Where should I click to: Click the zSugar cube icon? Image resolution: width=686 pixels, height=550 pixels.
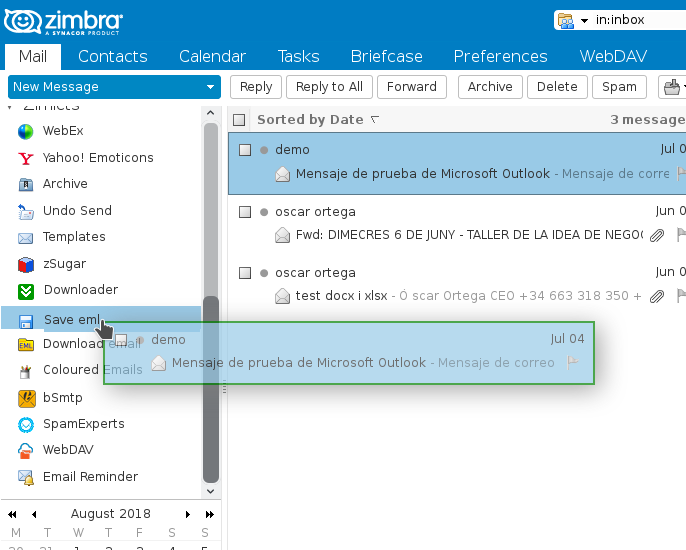[x=26, y=264]
